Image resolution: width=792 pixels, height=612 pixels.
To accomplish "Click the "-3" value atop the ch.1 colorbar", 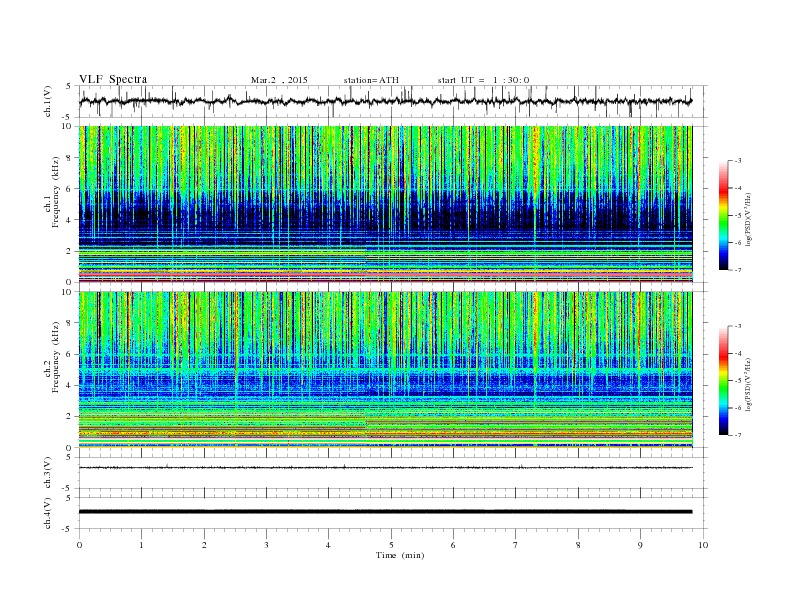I will 737,161.
